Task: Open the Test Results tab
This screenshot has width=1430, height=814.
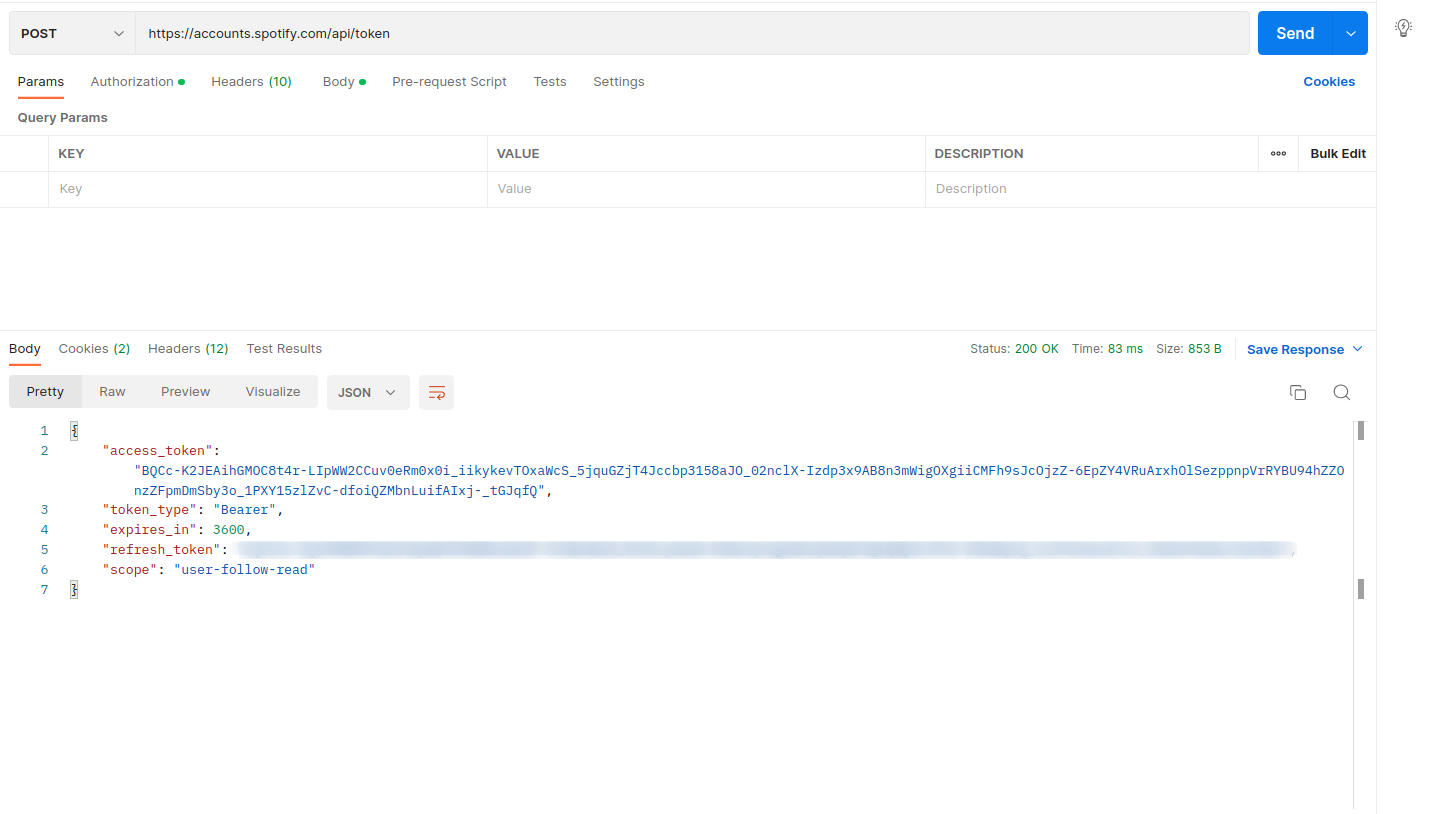Action: click(283, 348)
